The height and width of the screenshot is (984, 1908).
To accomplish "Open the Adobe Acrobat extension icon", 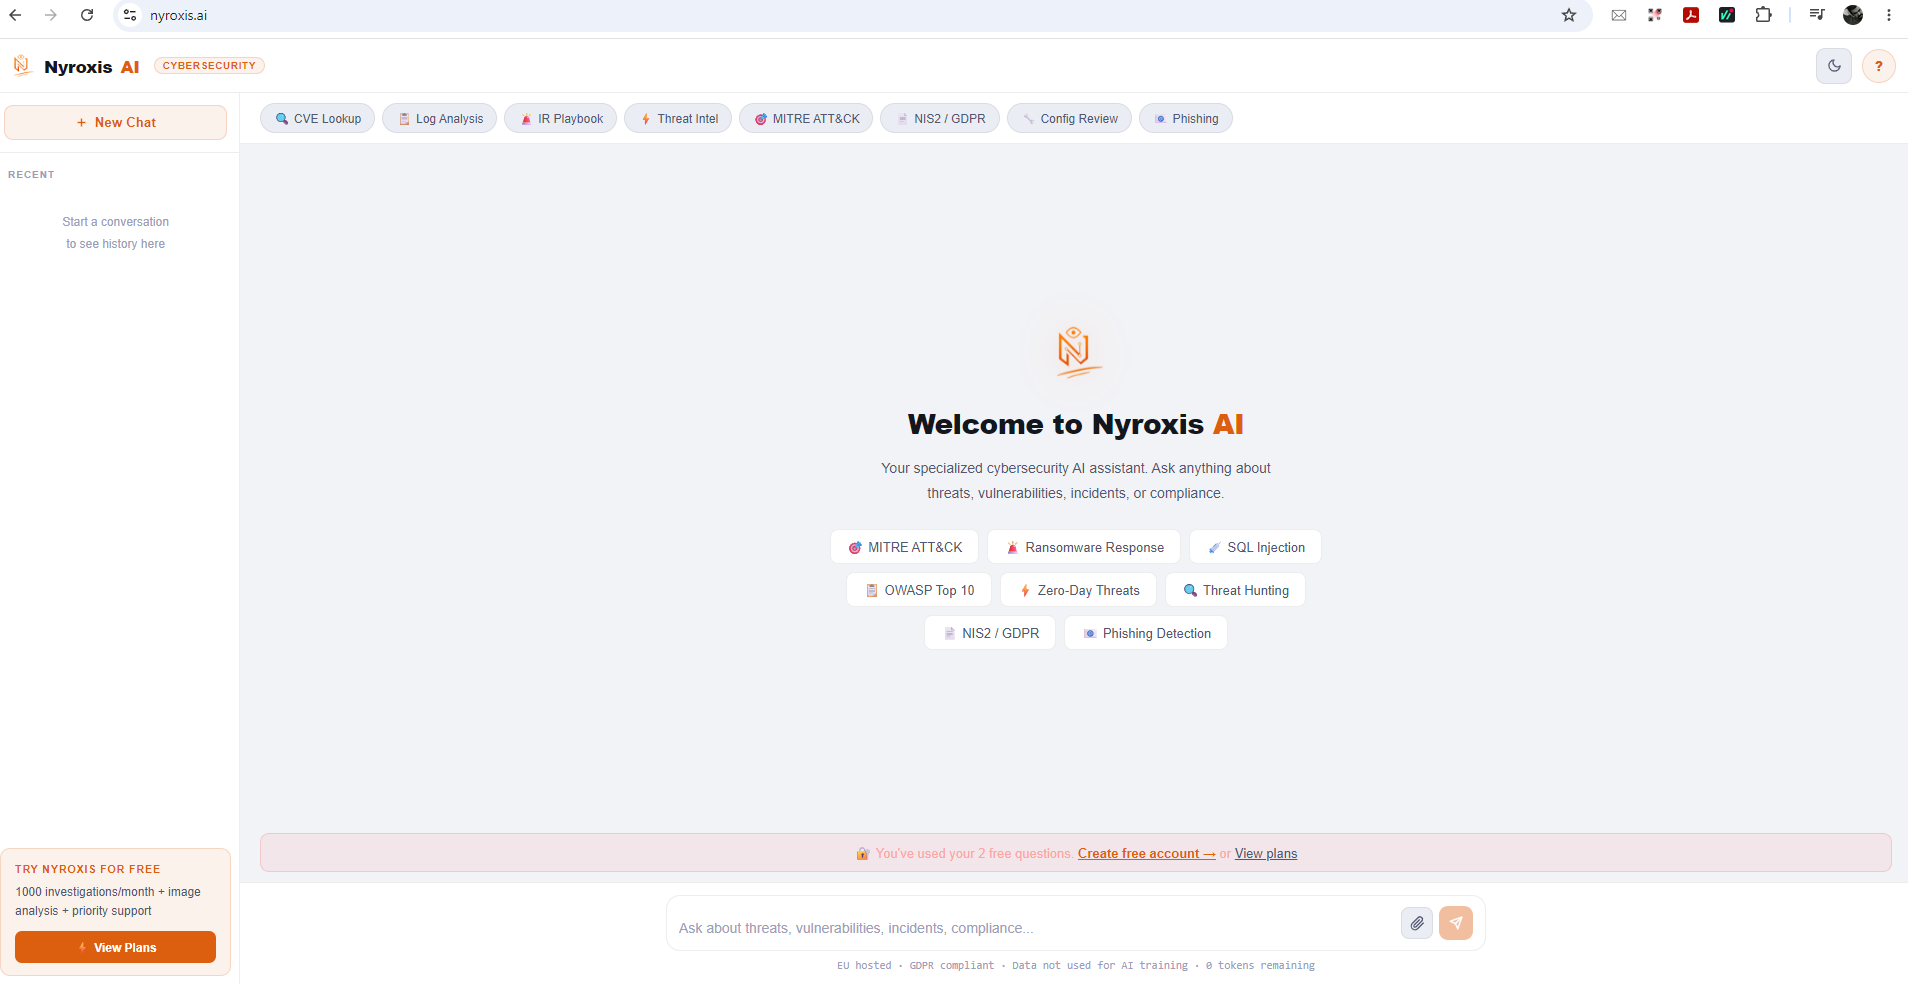I will tap(1691, 15).
